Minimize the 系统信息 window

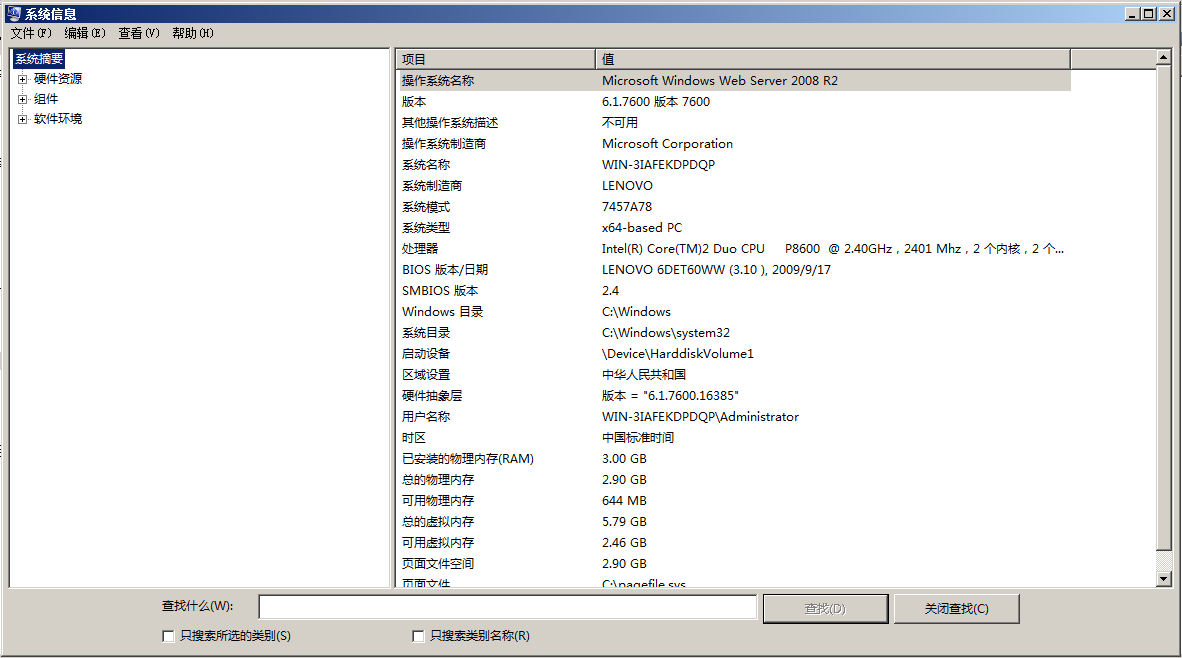coord(1132,14)
